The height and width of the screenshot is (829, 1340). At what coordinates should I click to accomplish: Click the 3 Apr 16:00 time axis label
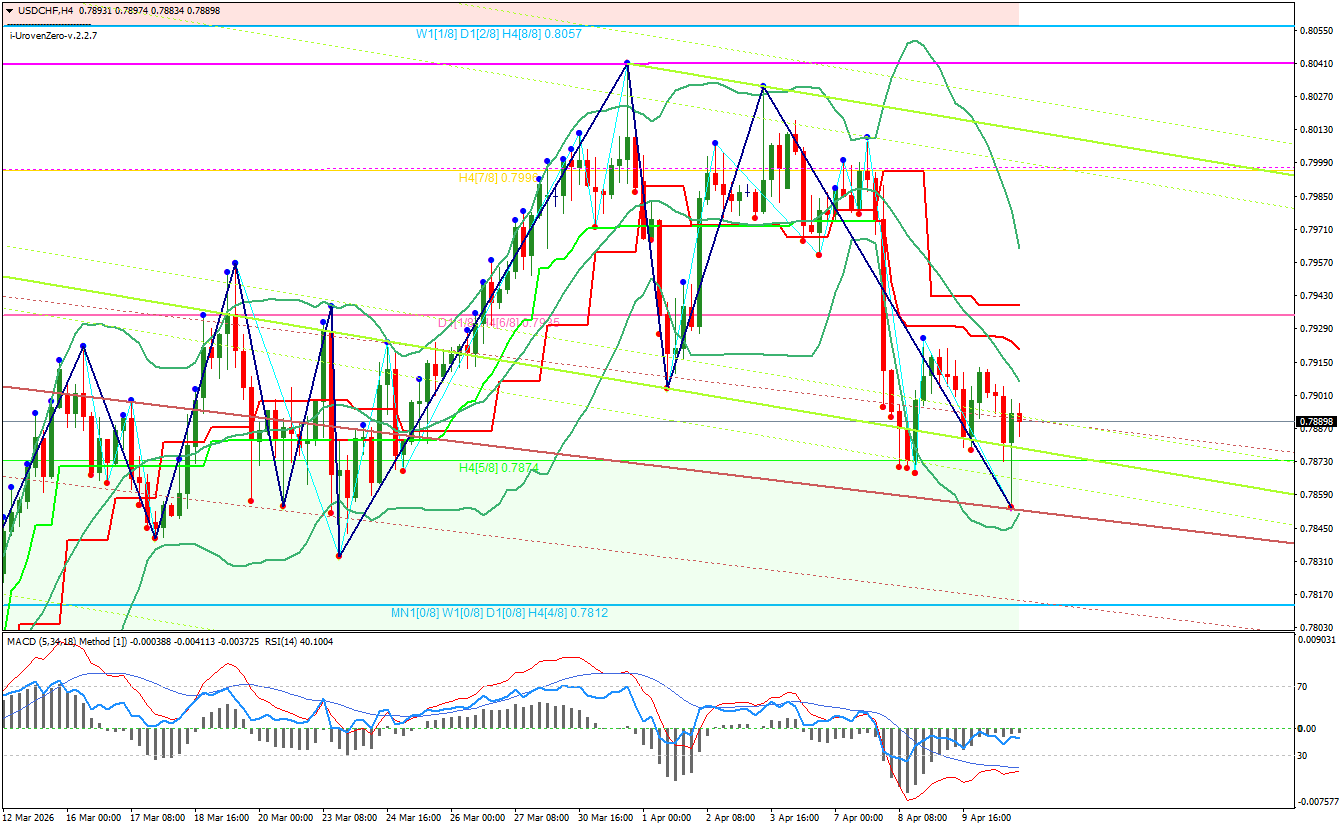[795, 818]
